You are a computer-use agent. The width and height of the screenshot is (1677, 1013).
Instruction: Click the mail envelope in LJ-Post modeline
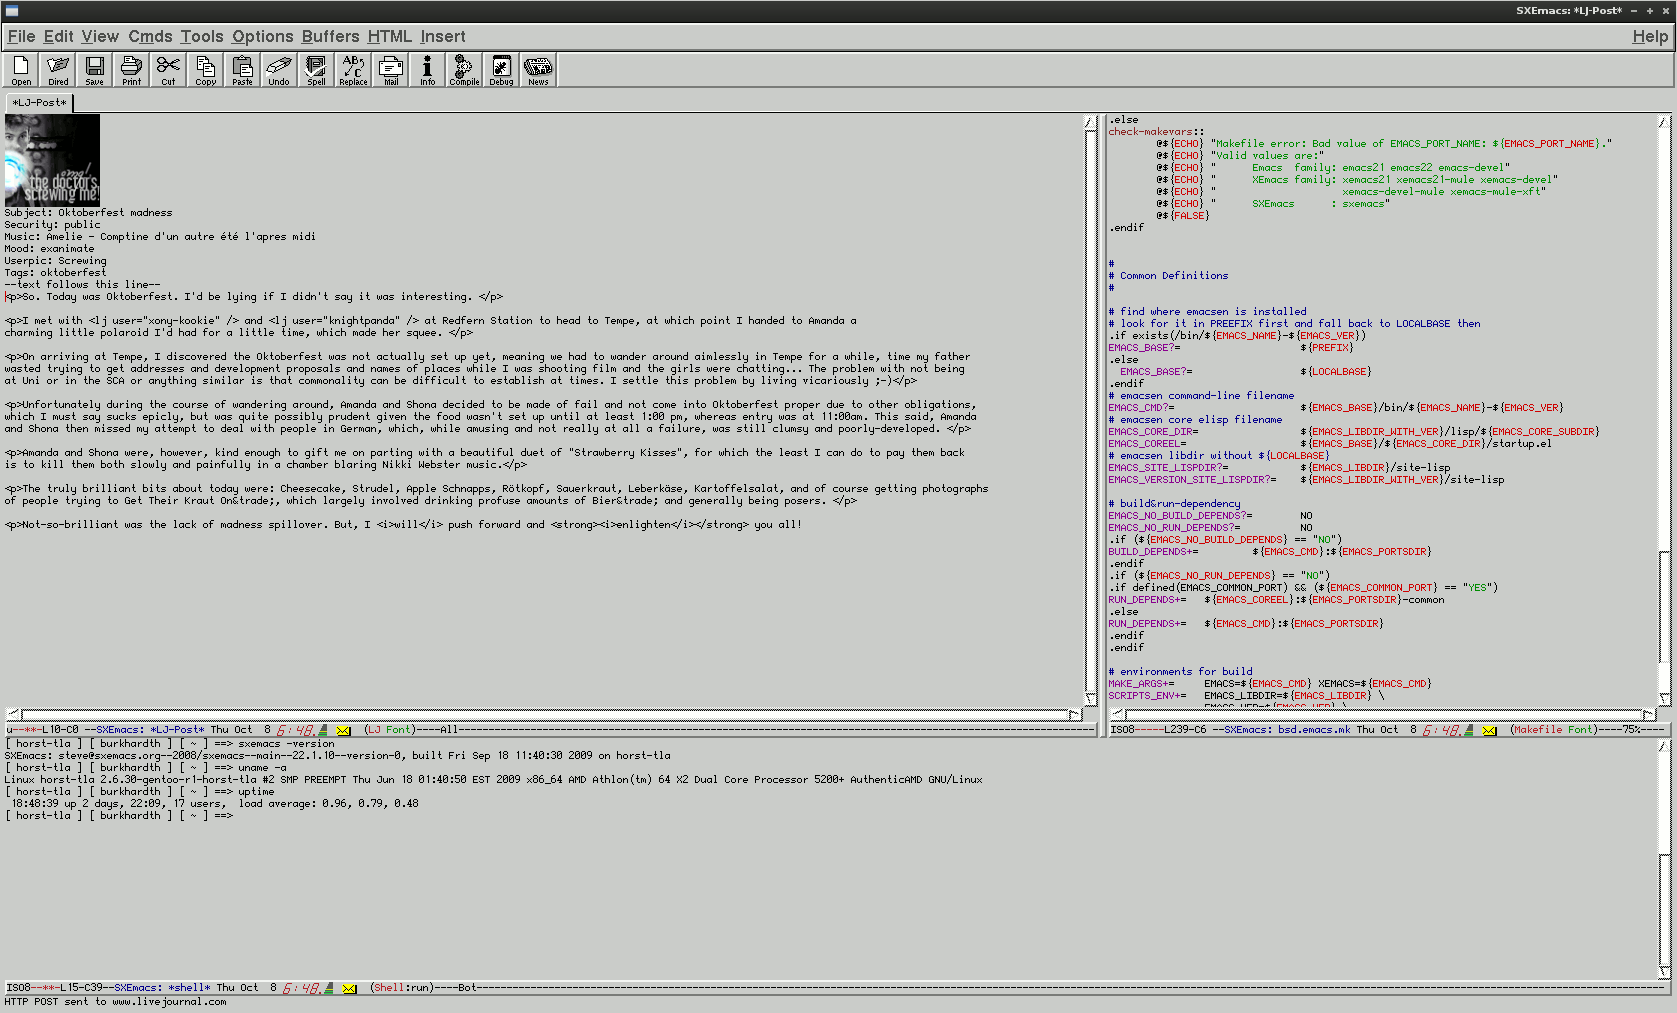[x=343, y=731]
